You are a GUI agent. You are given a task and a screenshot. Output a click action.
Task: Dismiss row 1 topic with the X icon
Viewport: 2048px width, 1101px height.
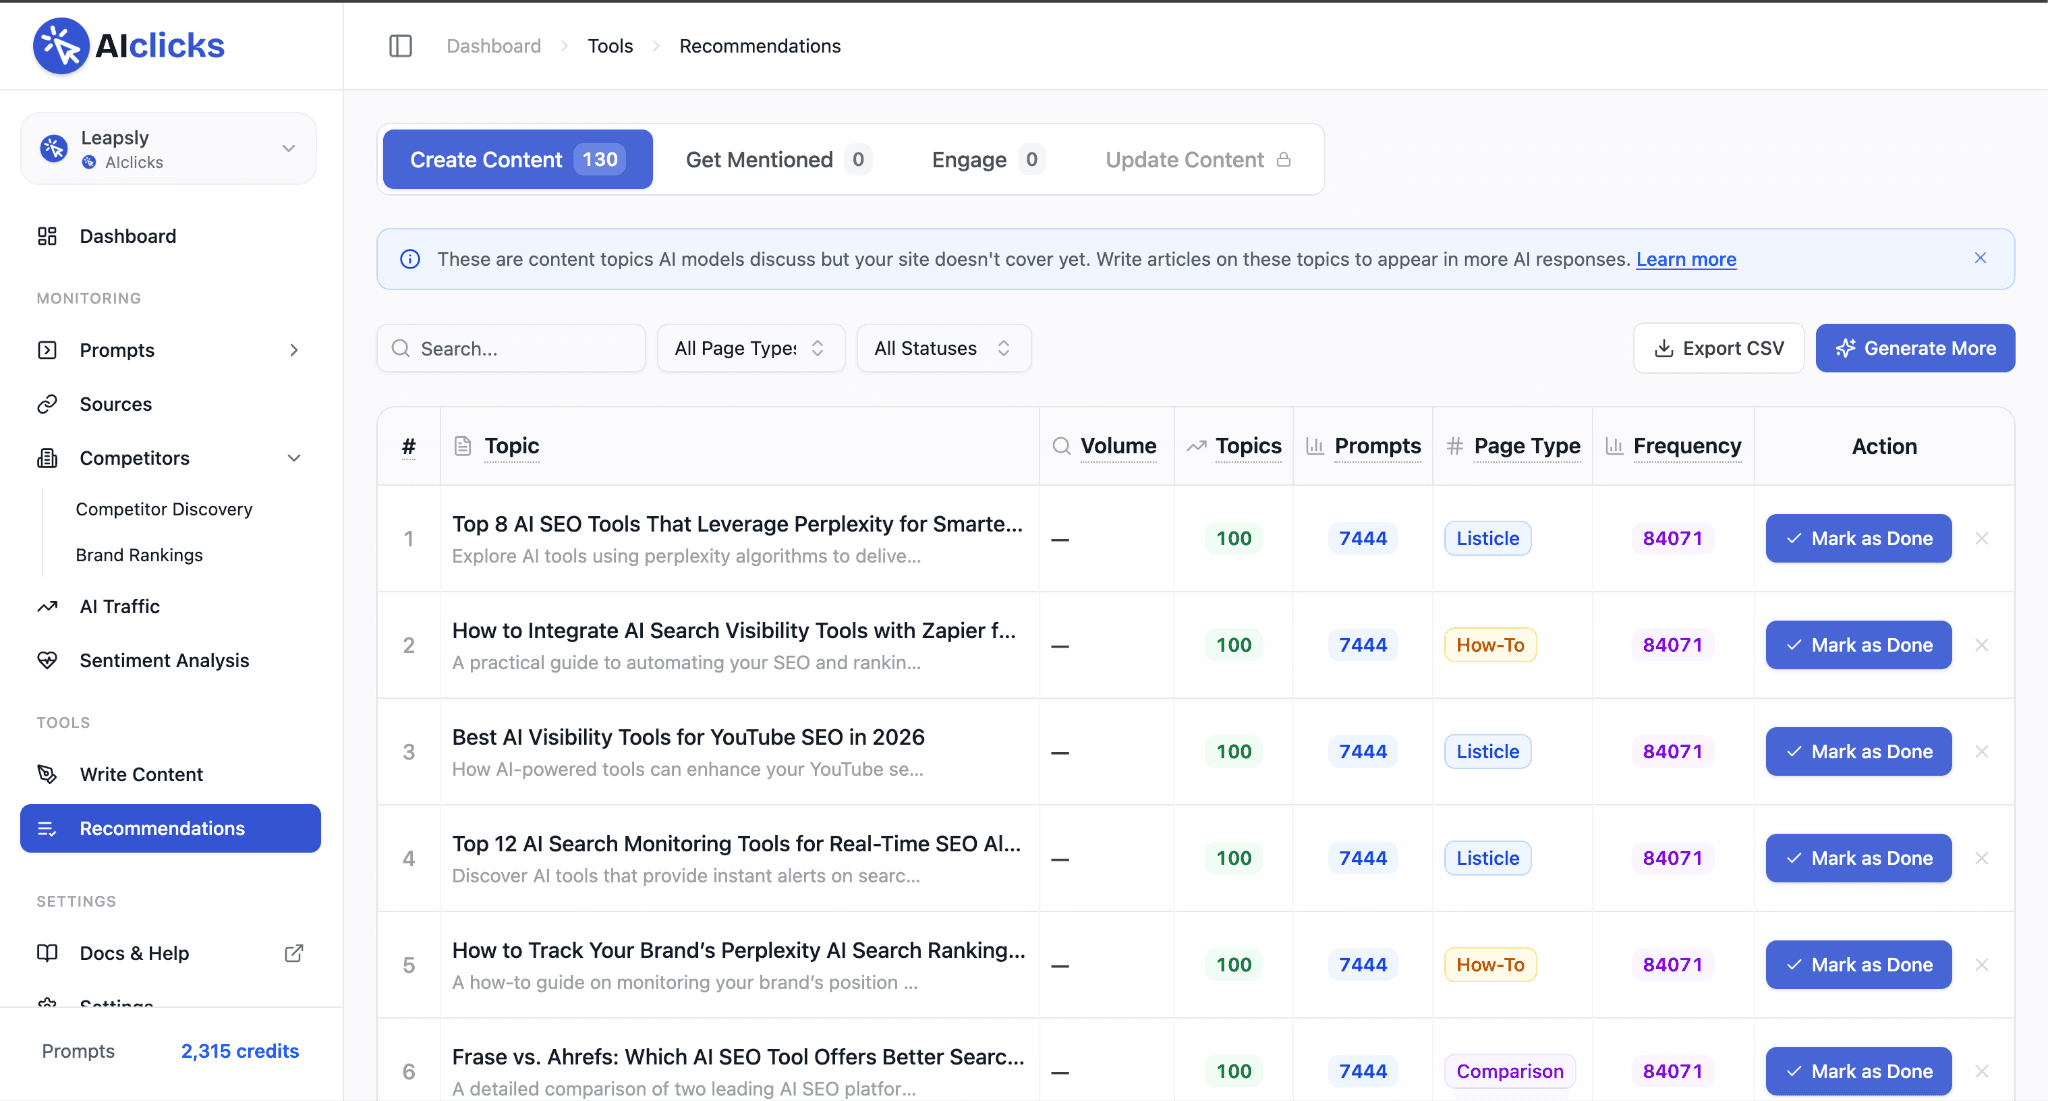(1982, 538)
